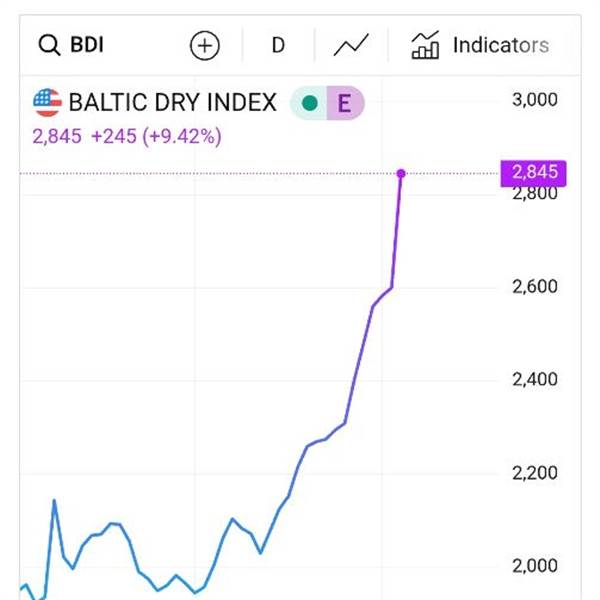Click the green market status dot
Image resolution: width=600 pixels, height=600 pixels.
(x=309, y=103)
